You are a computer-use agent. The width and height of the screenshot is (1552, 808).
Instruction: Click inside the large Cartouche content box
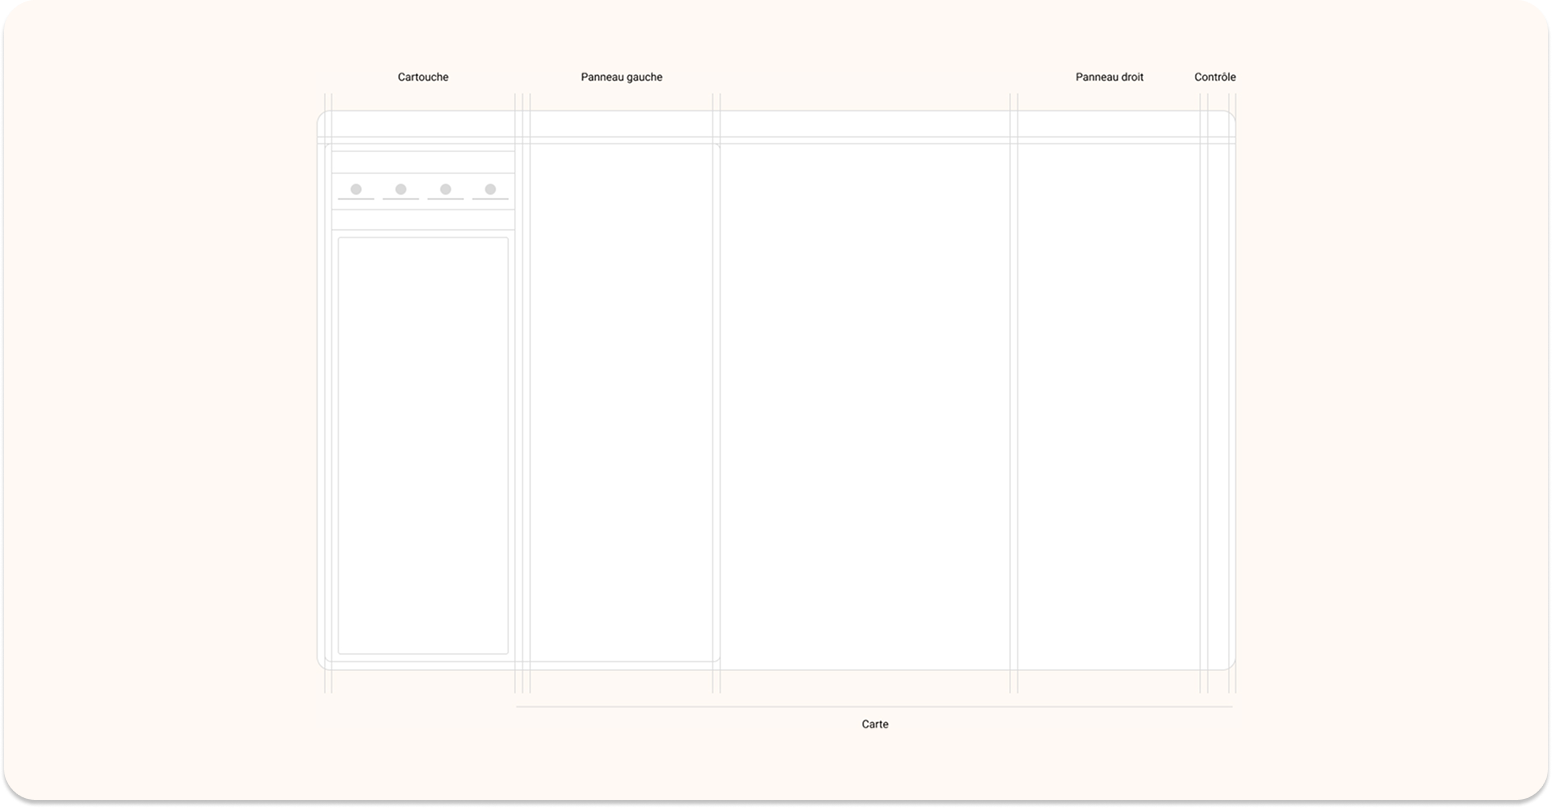[x=423, y=445]
